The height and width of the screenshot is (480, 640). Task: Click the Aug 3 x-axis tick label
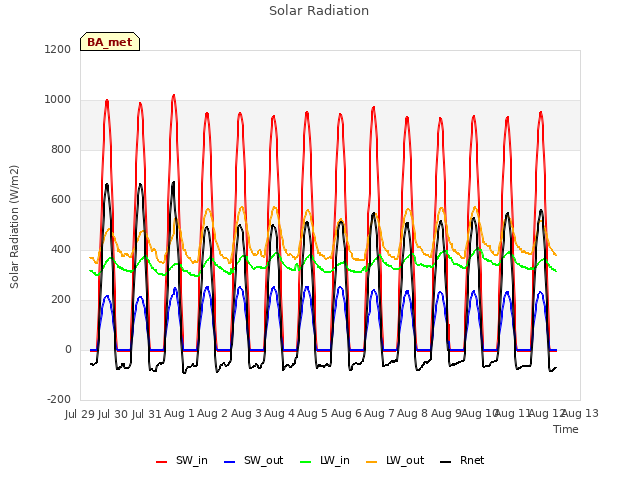[247, 414]
